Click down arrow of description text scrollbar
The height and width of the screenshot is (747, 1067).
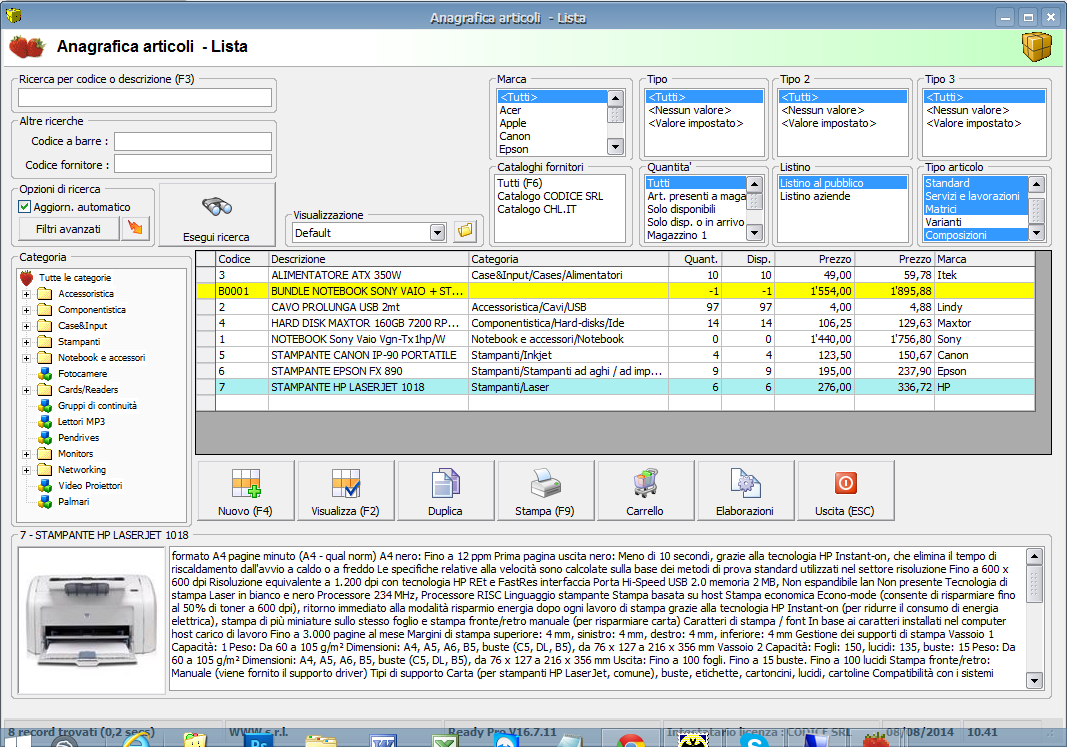[x=1034, y=680]
